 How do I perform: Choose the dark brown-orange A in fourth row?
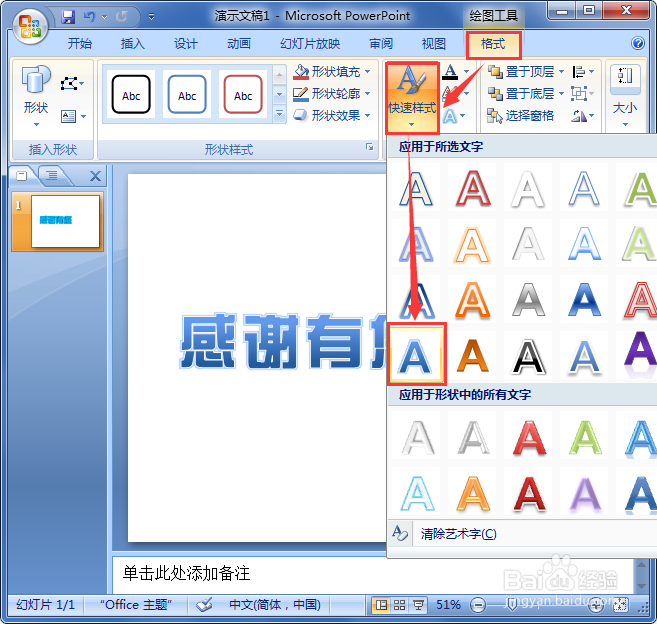(473, 356)
